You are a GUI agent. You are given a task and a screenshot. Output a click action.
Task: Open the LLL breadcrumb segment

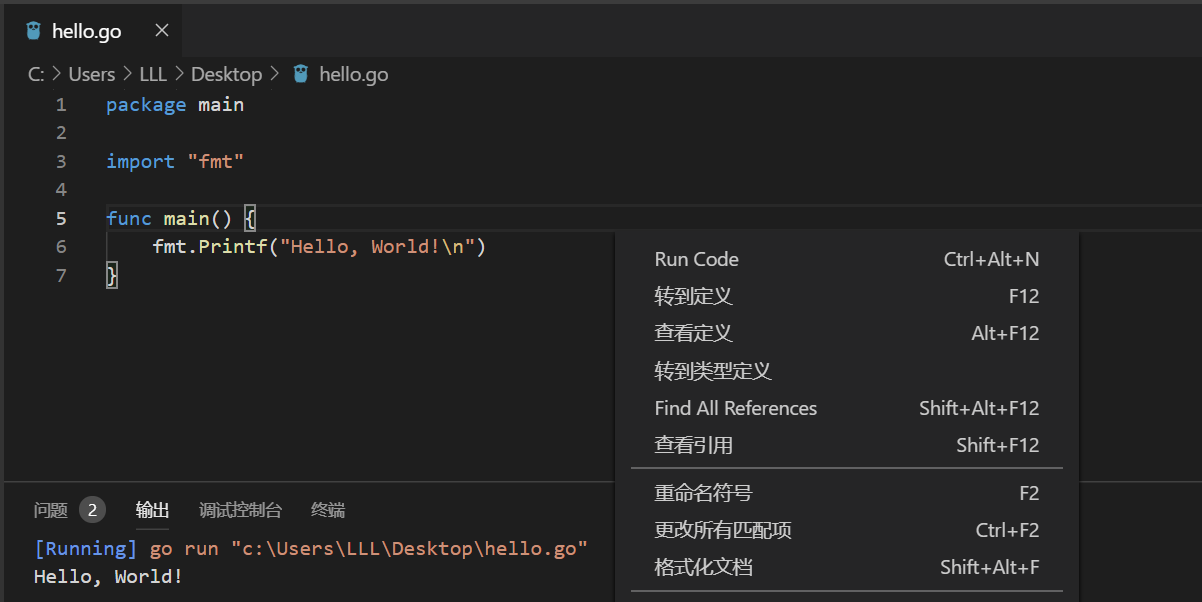pyautogui.click(x=153, y=74)
